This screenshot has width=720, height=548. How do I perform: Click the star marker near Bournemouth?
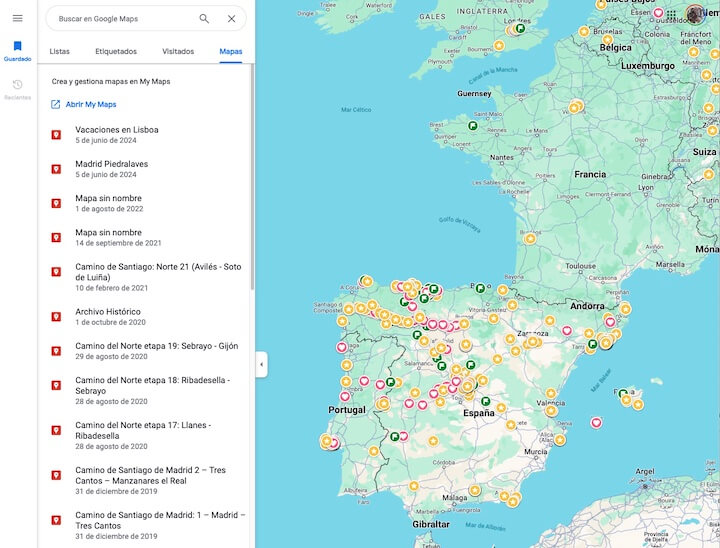point(499,45)
